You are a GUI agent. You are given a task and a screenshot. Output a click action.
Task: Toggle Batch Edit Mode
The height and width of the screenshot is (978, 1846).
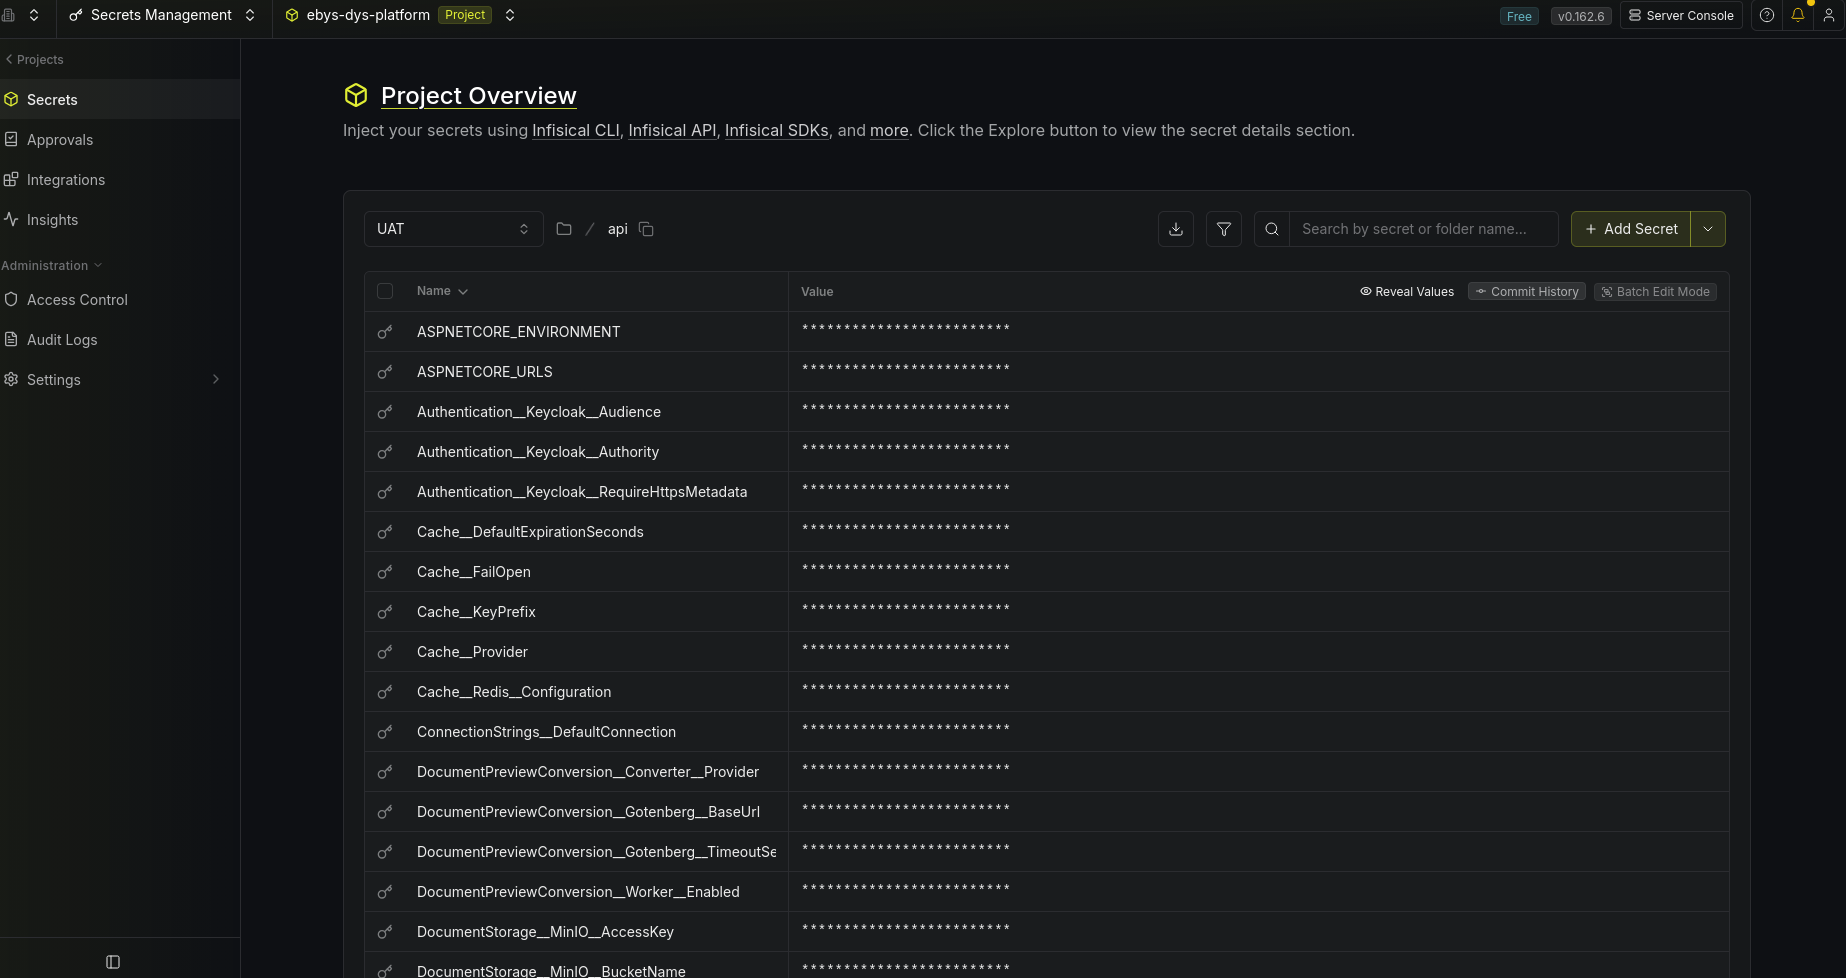1655,292
